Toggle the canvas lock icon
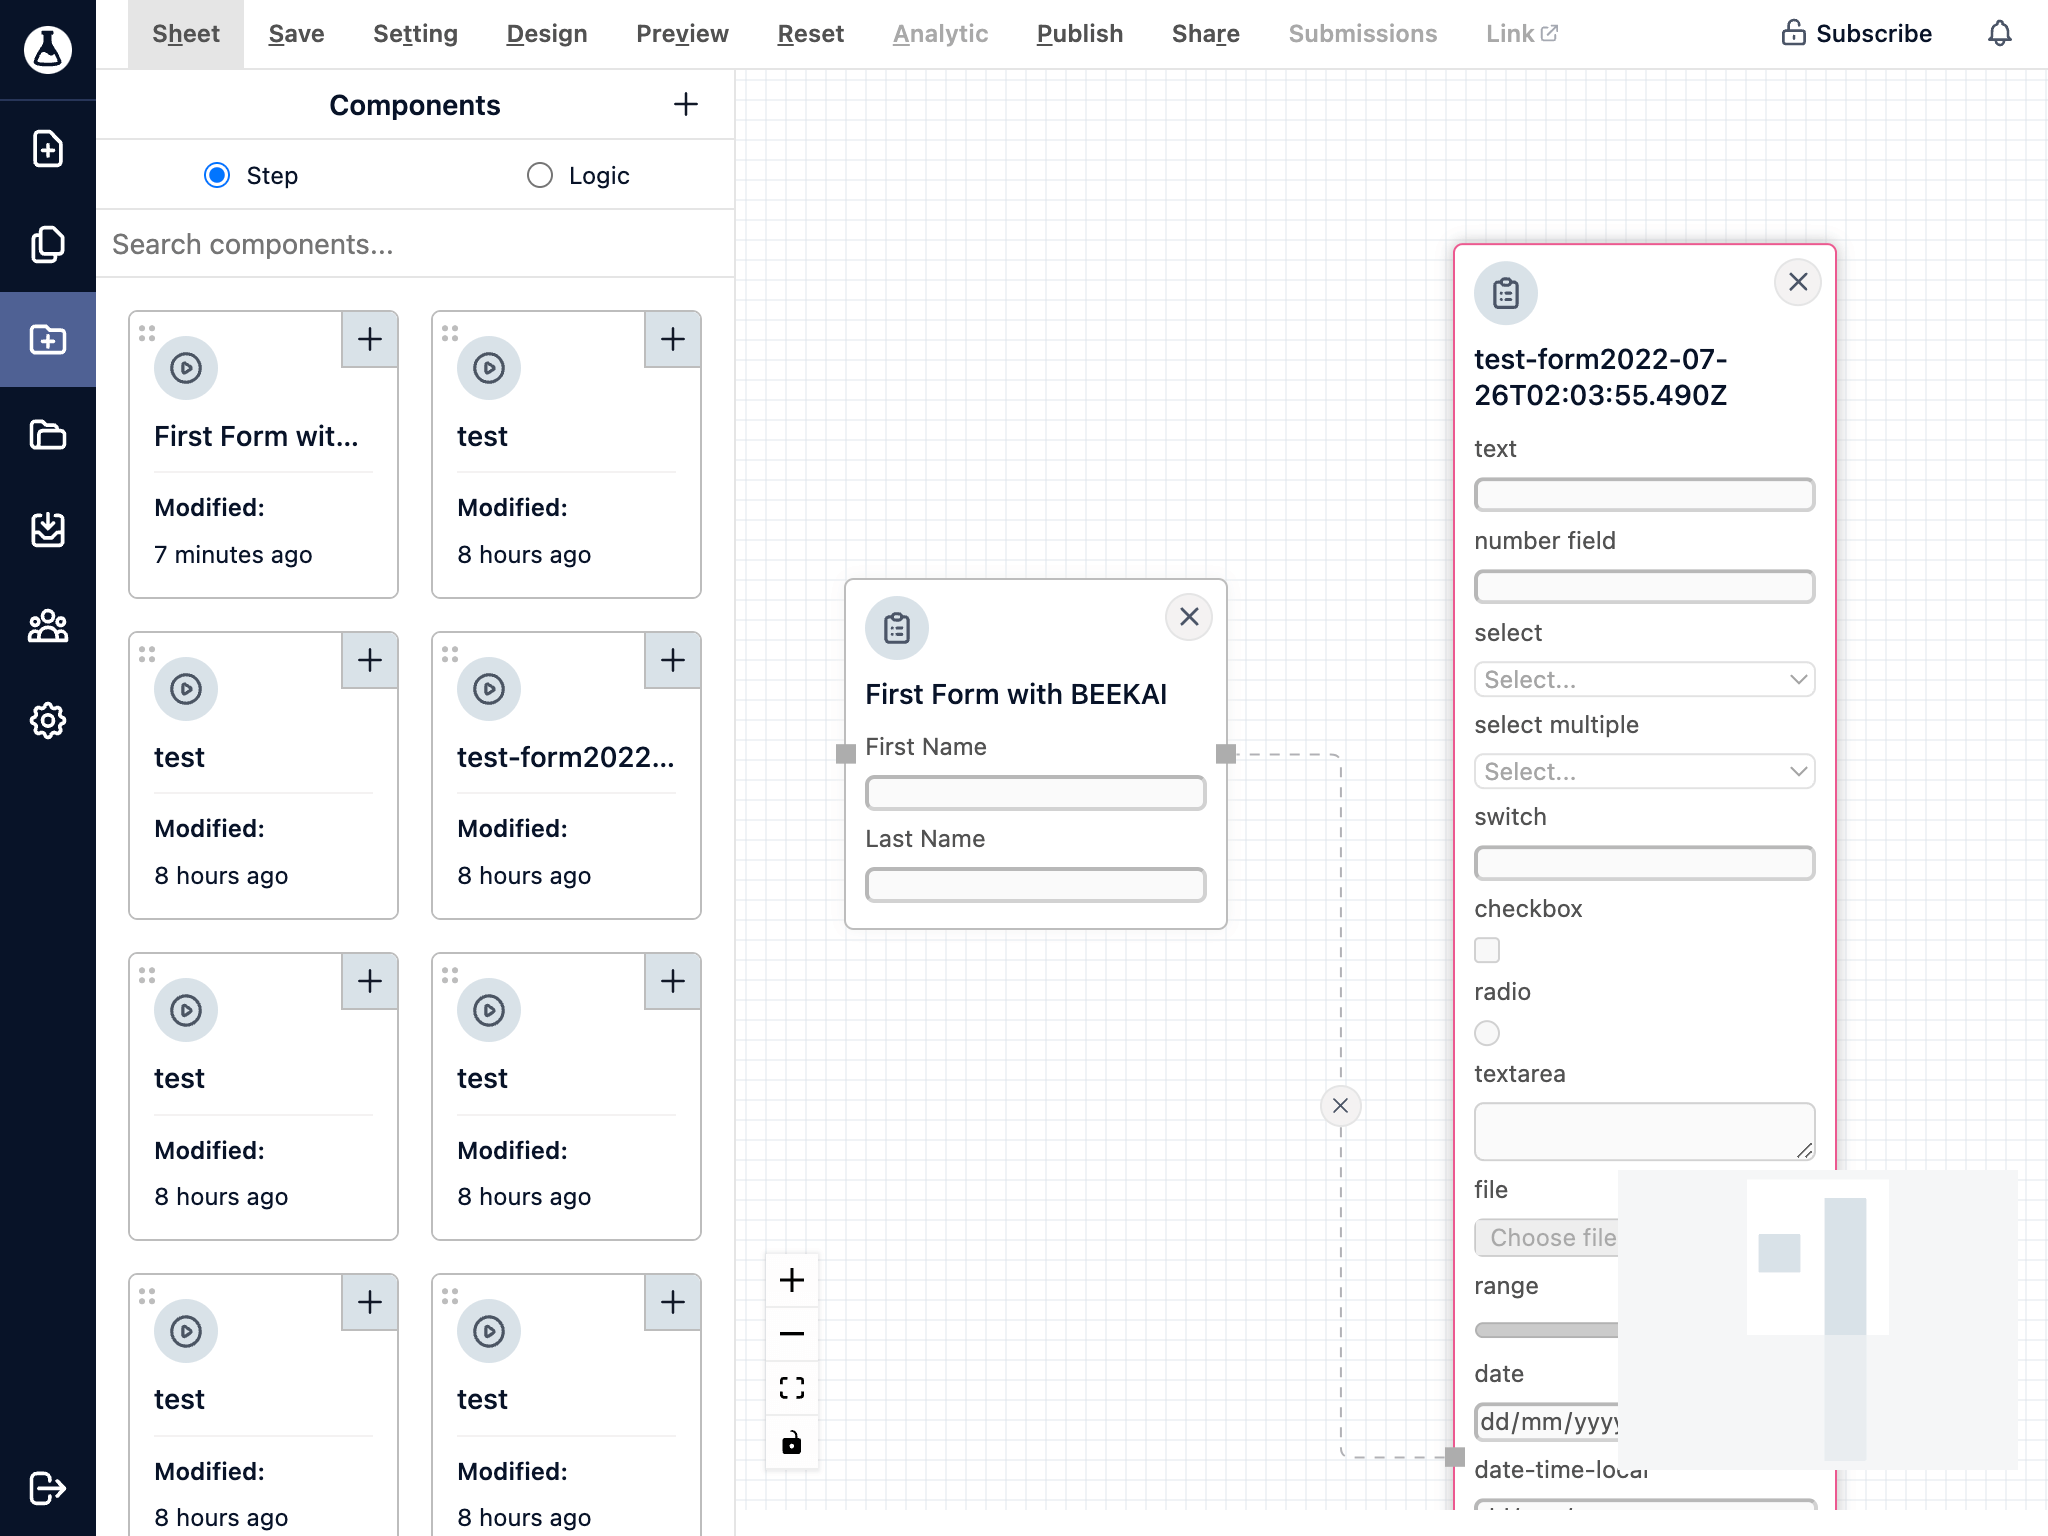The height and width of the screenshot is (1536, 2048). [x=792, y=1442]
